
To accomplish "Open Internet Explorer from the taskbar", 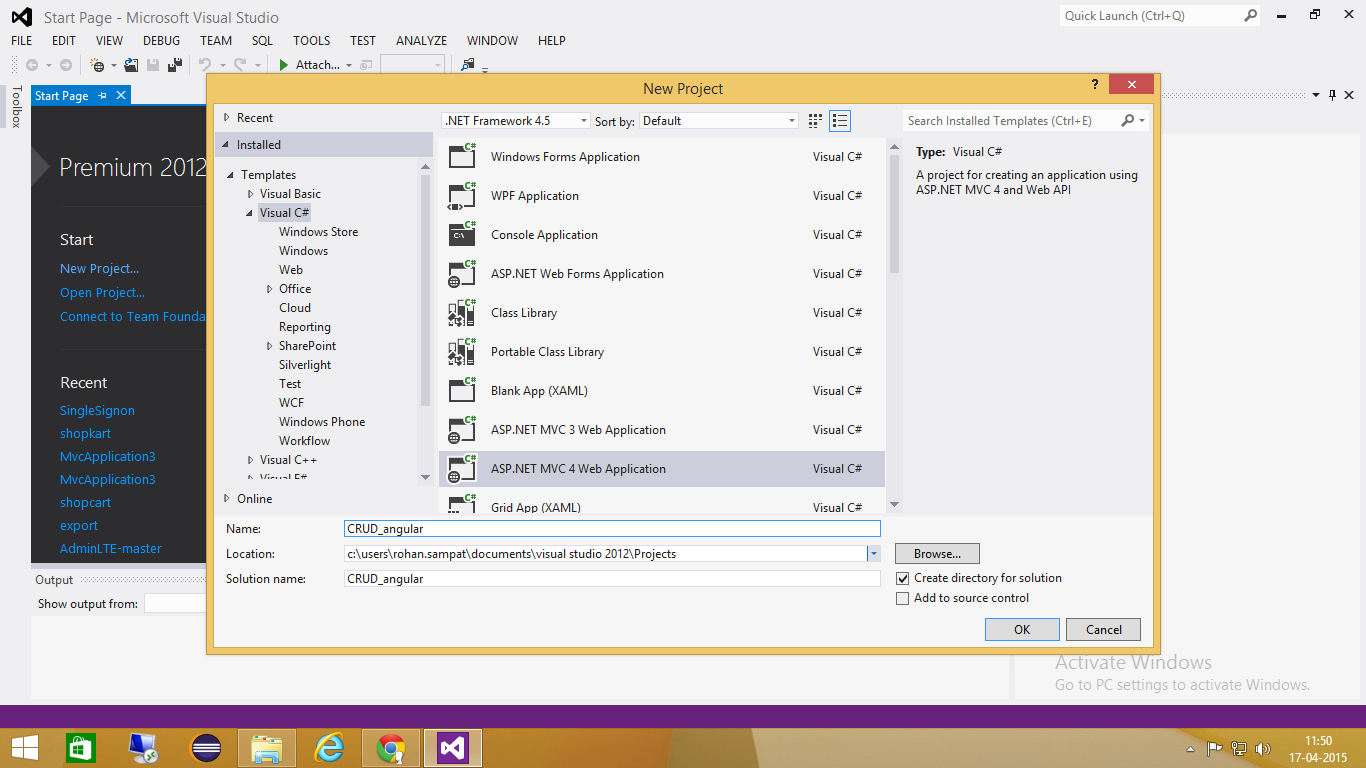I will (329, 748).
